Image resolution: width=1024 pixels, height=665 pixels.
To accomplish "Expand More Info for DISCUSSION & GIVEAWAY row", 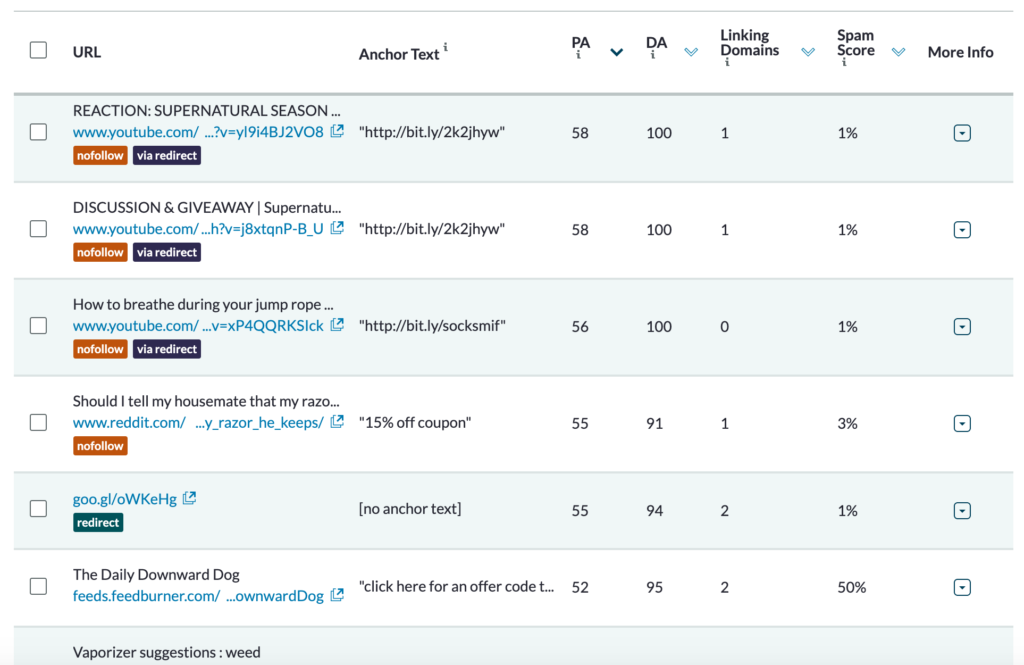I will point(962,230).
